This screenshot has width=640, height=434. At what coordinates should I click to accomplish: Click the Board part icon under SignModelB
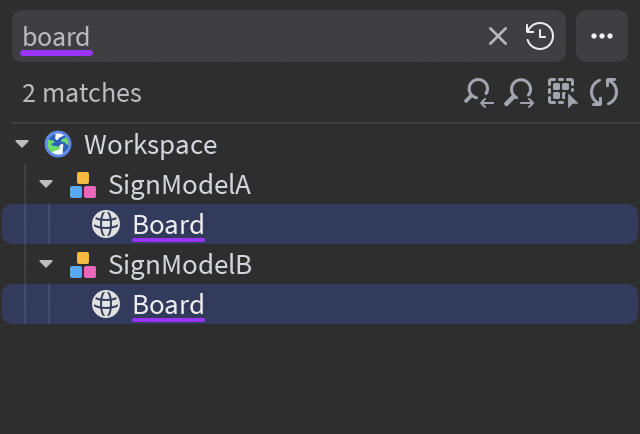click(x=106, y=305)
